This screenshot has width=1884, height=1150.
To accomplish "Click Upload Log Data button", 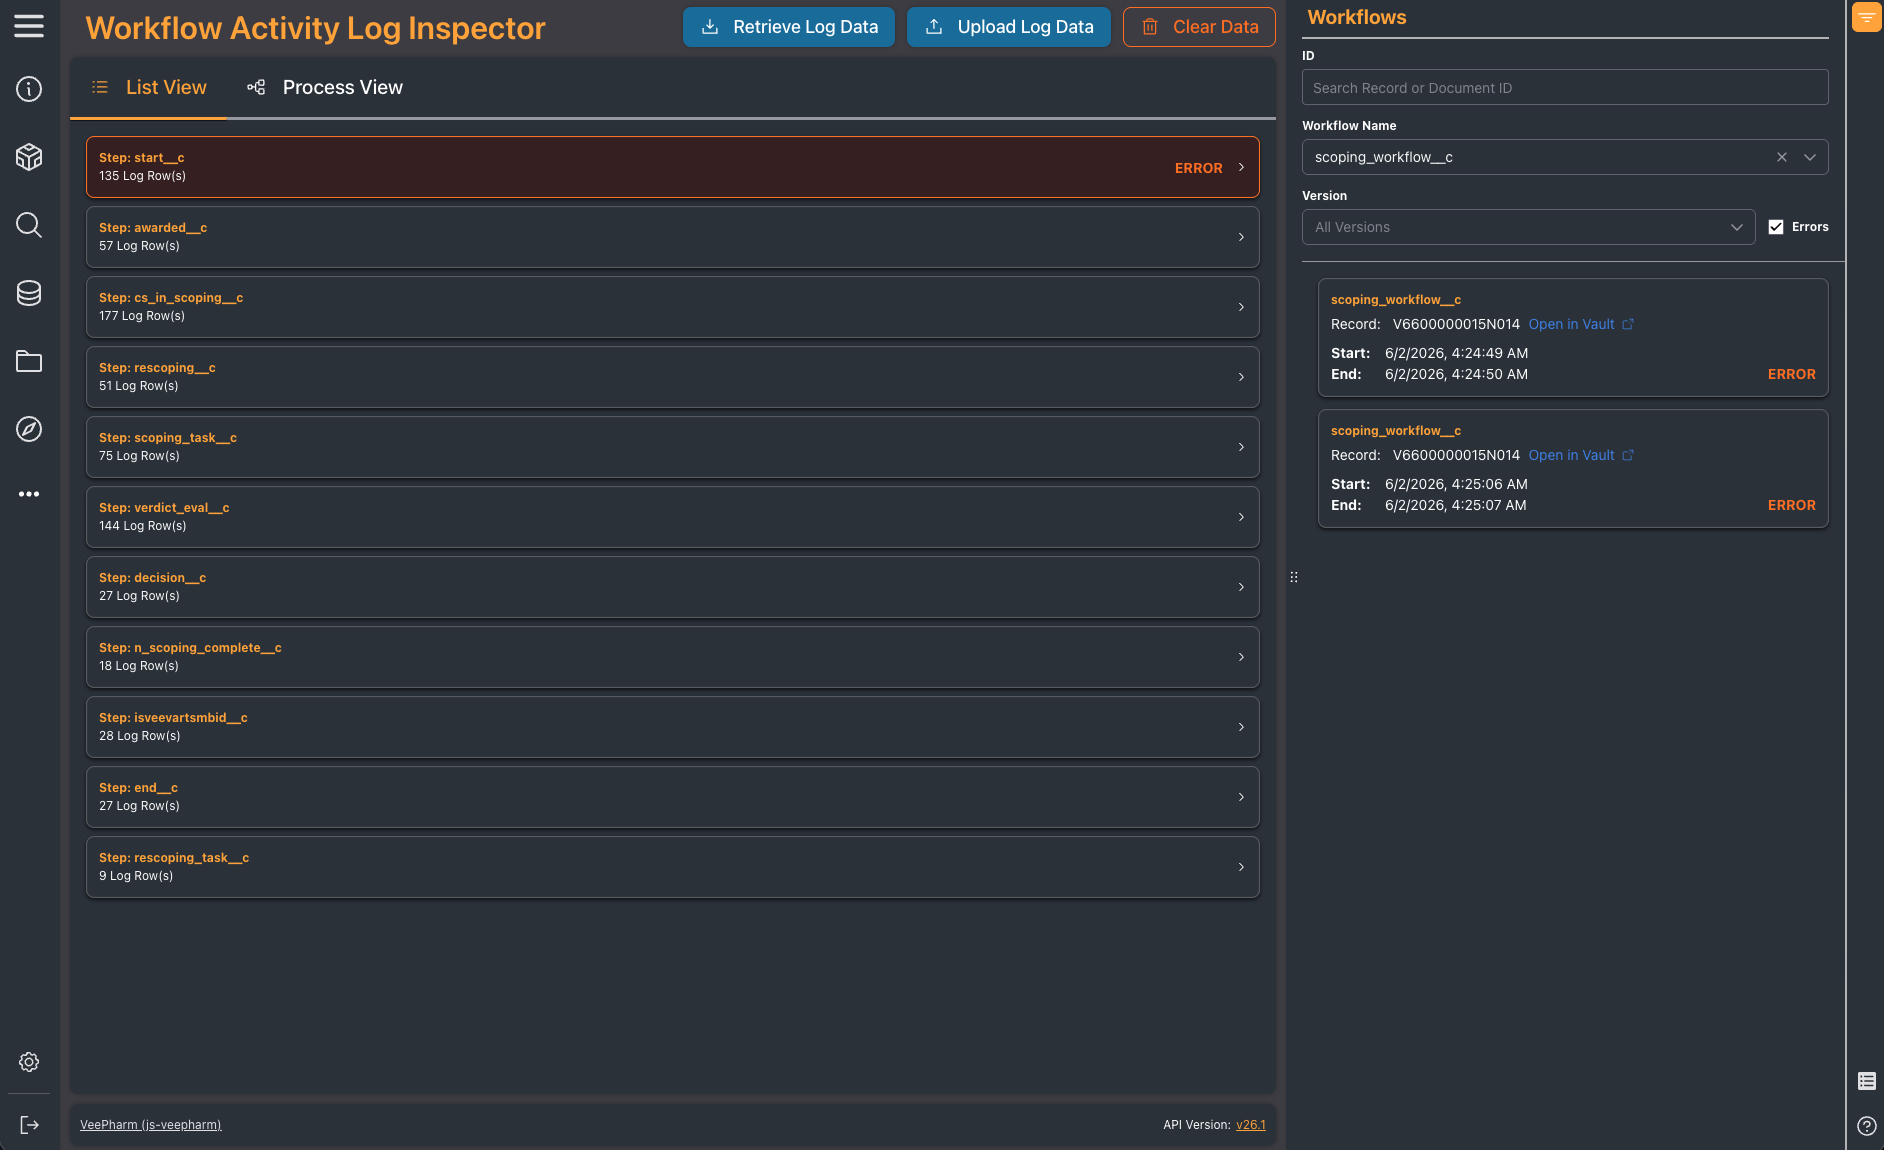I will click(x=1009, y=27).
